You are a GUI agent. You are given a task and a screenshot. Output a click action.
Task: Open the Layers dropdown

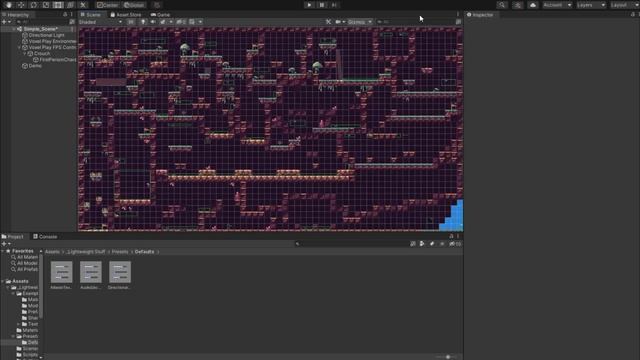[591, 5]
